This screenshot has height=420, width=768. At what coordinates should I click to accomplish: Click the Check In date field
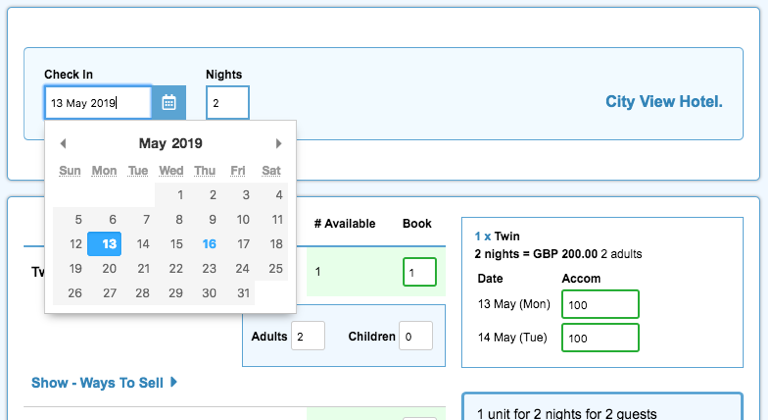tap(97, 102)
